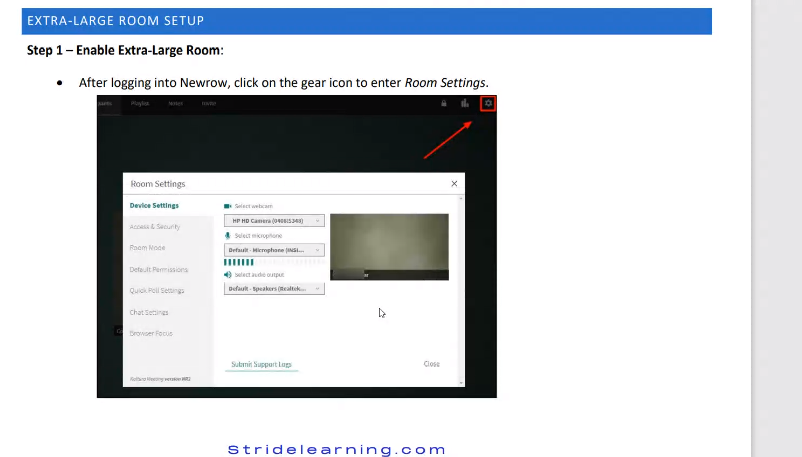Screen dimensions: 802x457
Task: Click the Submit Support Logs link
Action: 261,364
